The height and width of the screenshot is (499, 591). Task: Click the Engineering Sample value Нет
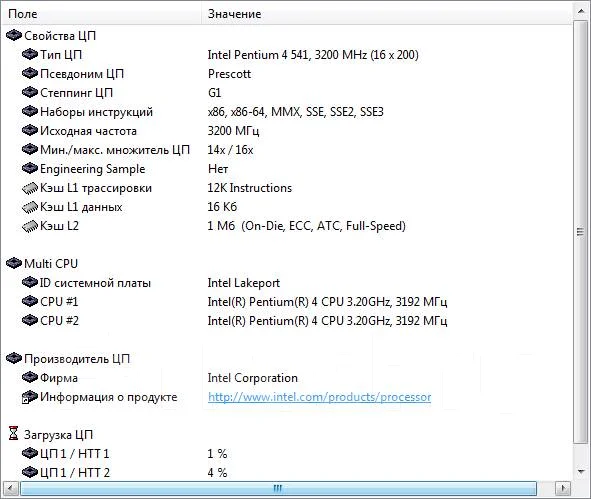coord(218,169)
